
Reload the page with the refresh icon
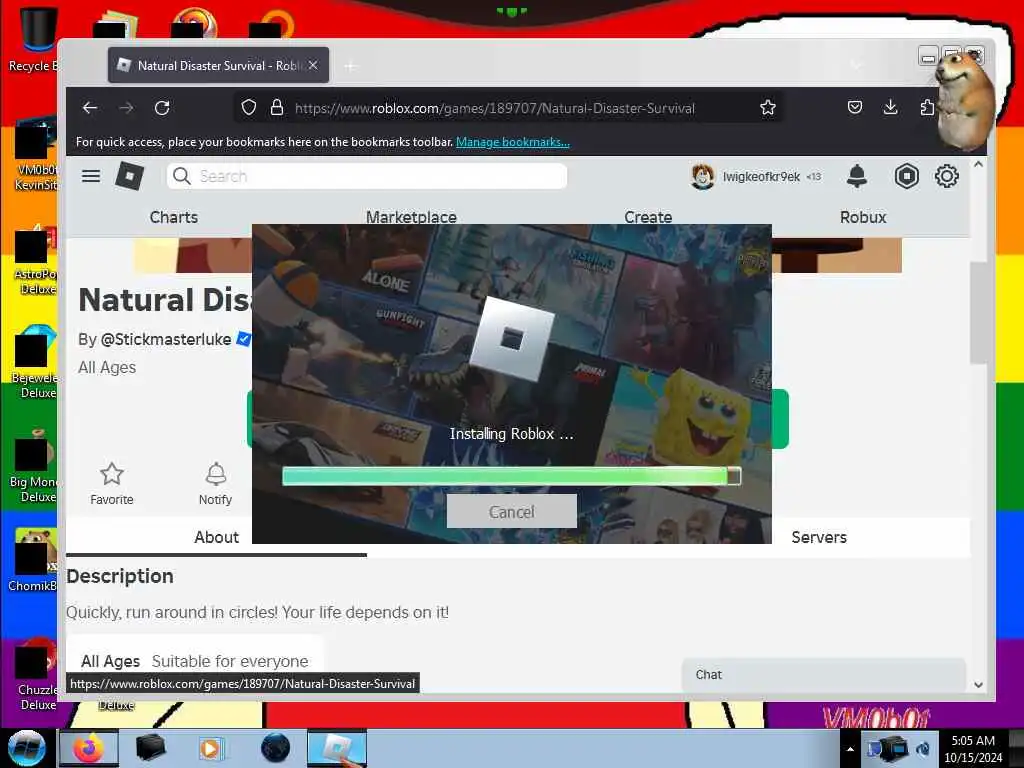[162, 108]
